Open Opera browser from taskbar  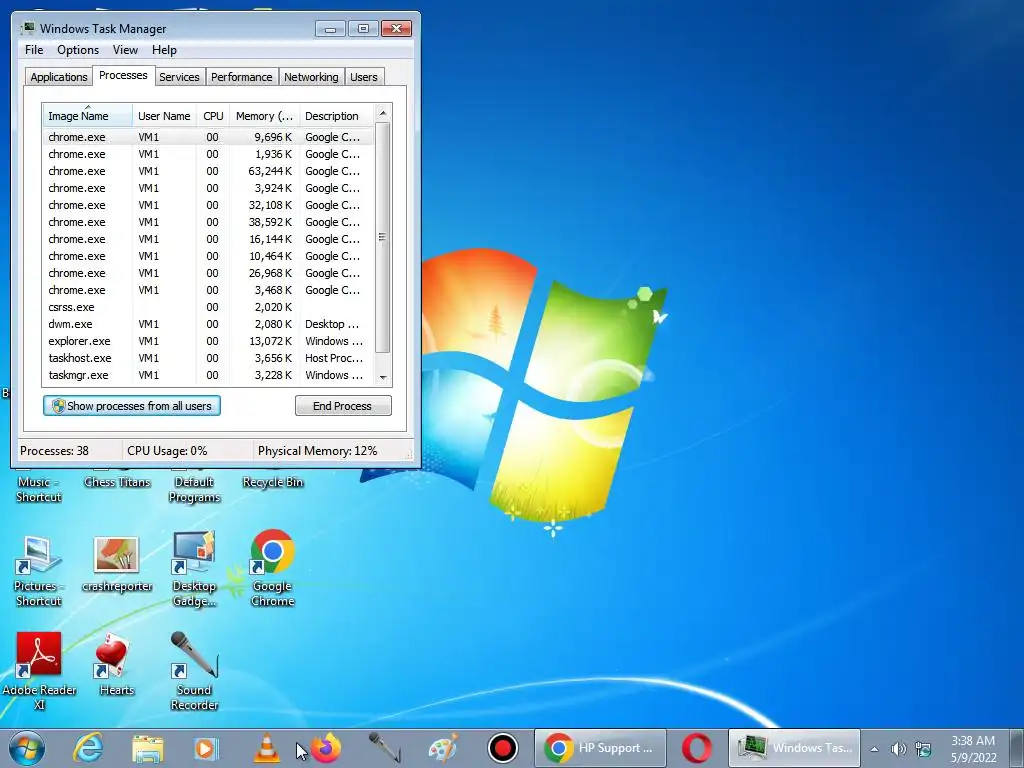pyautogui.click(x=697, y=748)
